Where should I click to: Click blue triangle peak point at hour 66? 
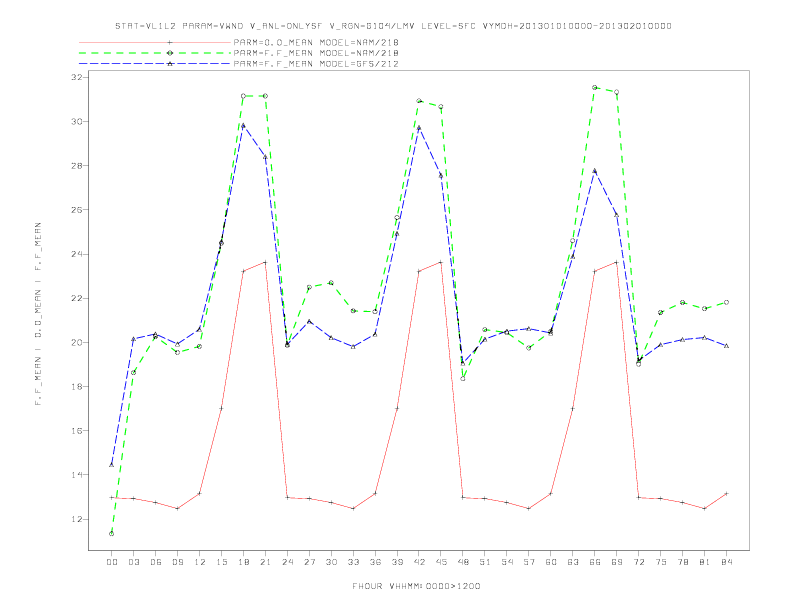(595, 171)
